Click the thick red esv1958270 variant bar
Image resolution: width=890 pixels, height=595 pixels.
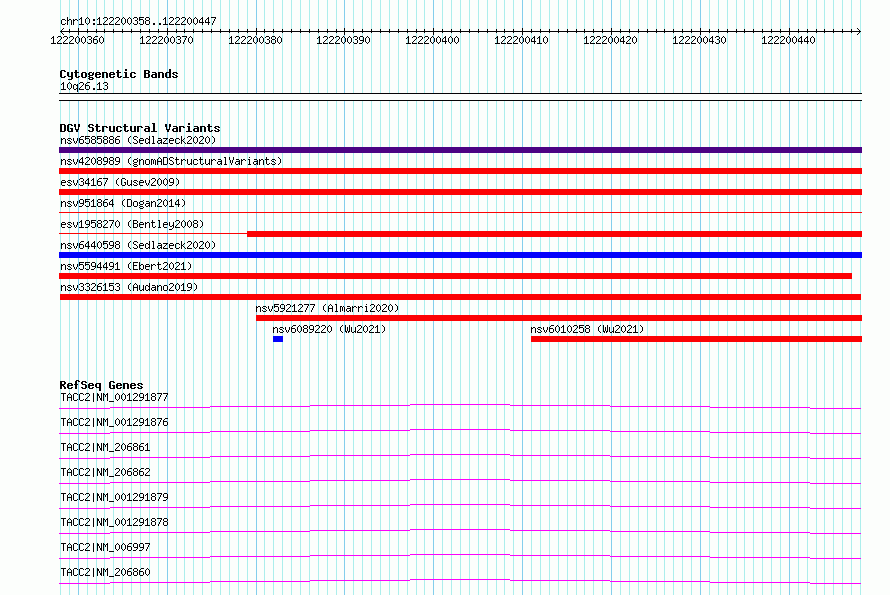click(555, 234)
